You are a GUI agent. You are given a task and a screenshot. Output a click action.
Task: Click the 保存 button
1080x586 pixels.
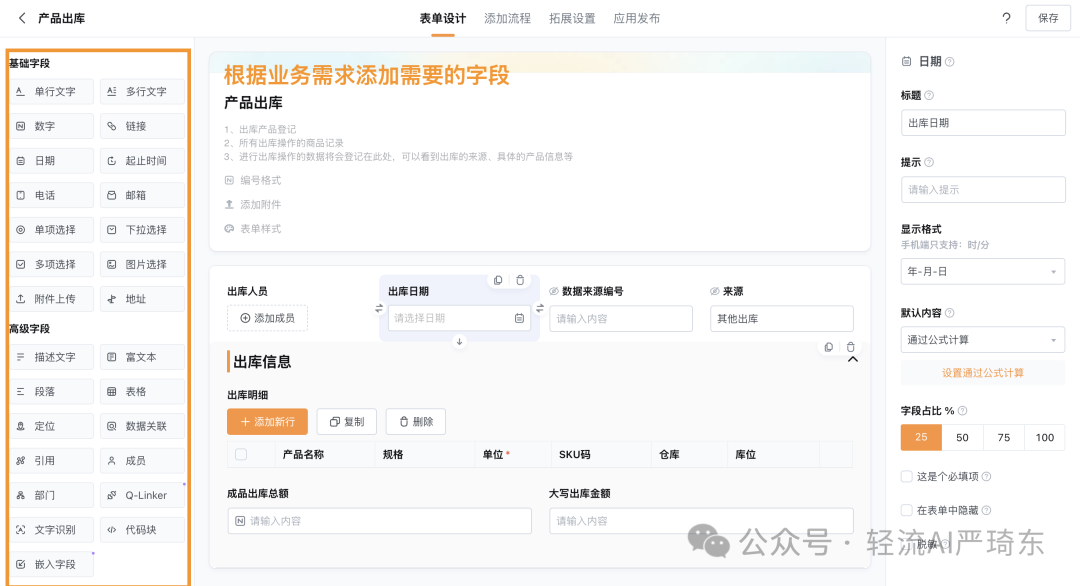(1047, 17)
